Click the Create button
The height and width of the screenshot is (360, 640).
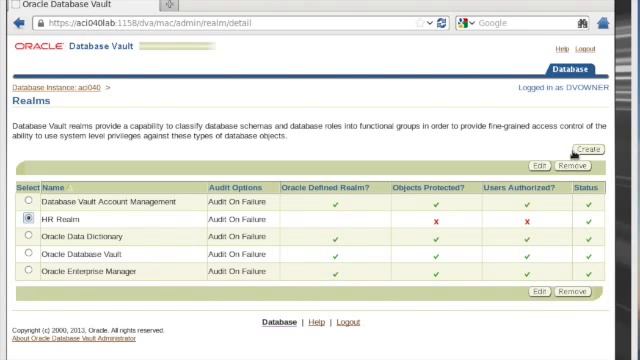588,149
